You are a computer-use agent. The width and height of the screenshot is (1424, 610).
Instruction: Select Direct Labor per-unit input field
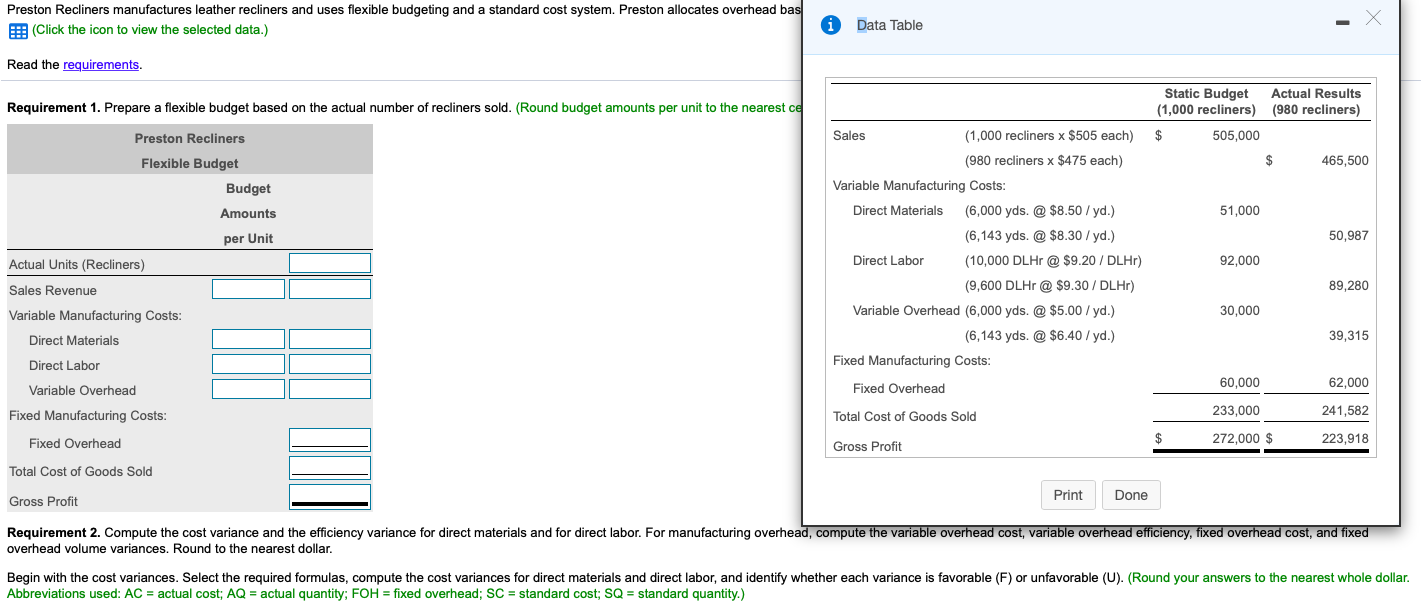(x=248, y=364)
